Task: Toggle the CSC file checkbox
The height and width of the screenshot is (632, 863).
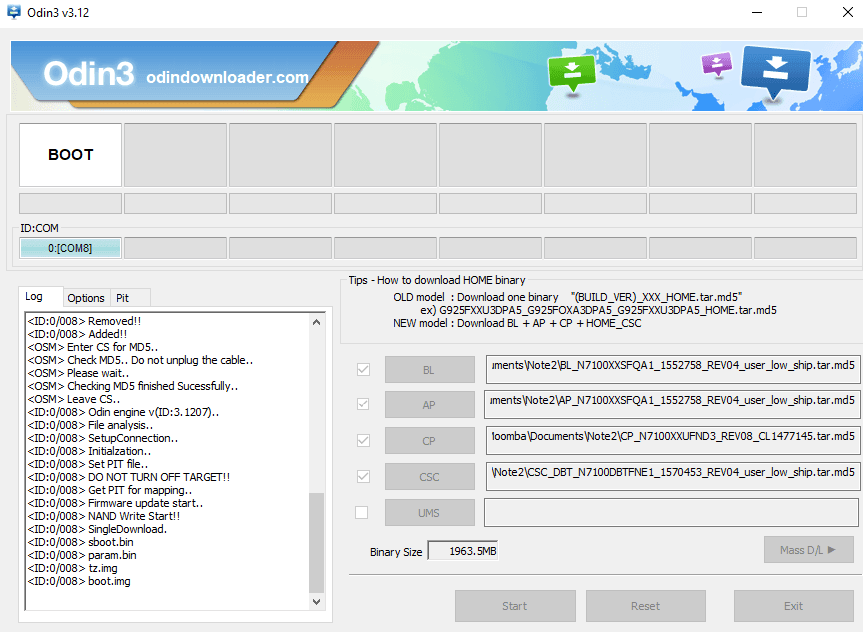Action: coord(363,476)
